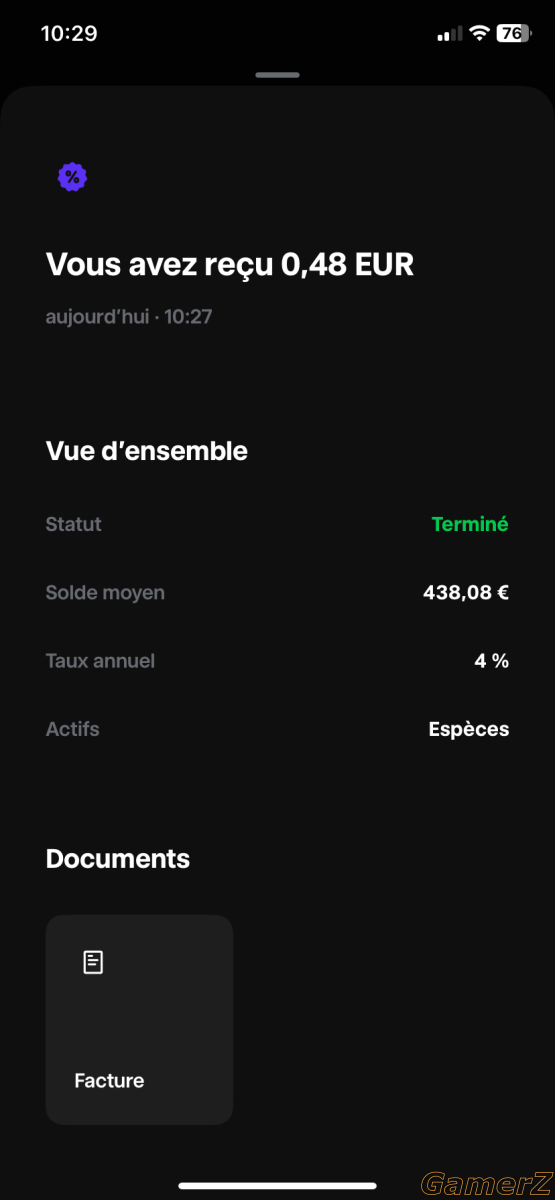Tap the aujourd'hui 10:27 timestamp
This screenshot has width=555, height=1200.
[129, 317]
